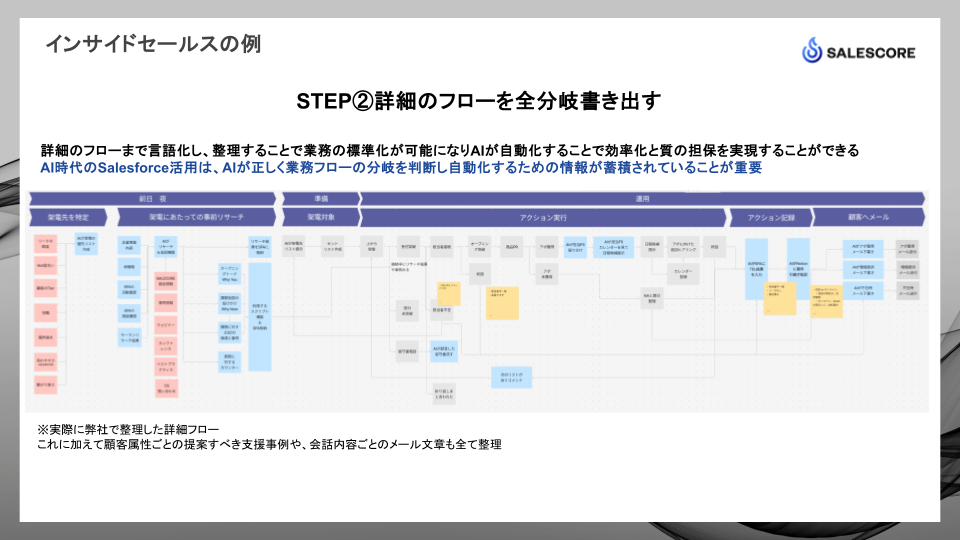Image resolution: width=960 pixels, height=540 pixels.
Task: Click the SALESCORE brand name text
Action: [871, 53]
